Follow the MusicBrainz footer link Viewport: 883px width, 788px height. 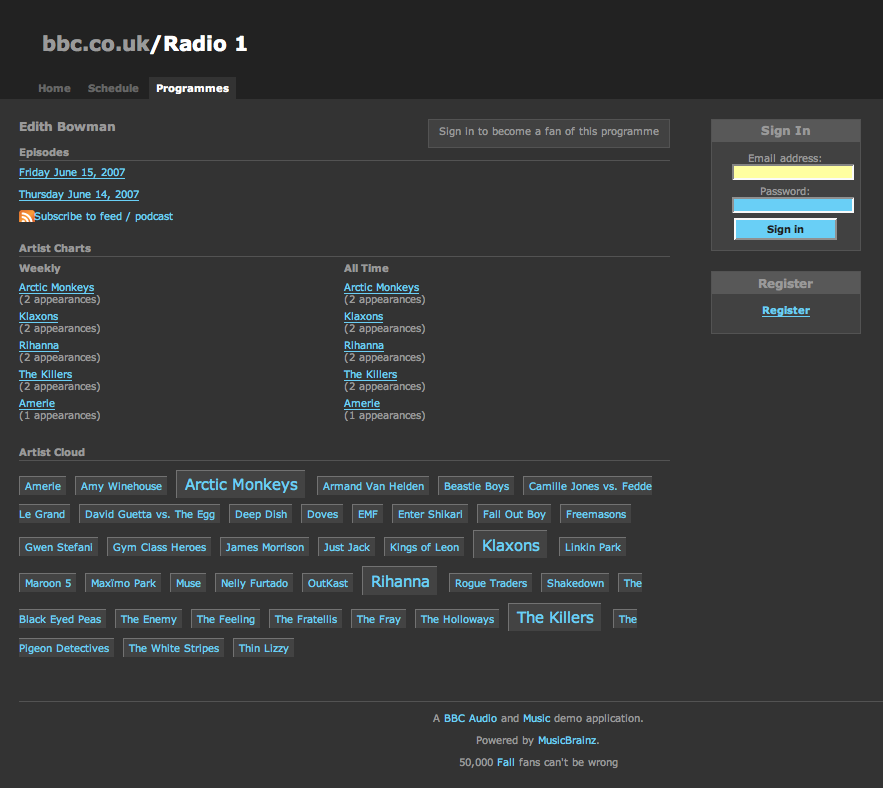(x=567, y=741)
